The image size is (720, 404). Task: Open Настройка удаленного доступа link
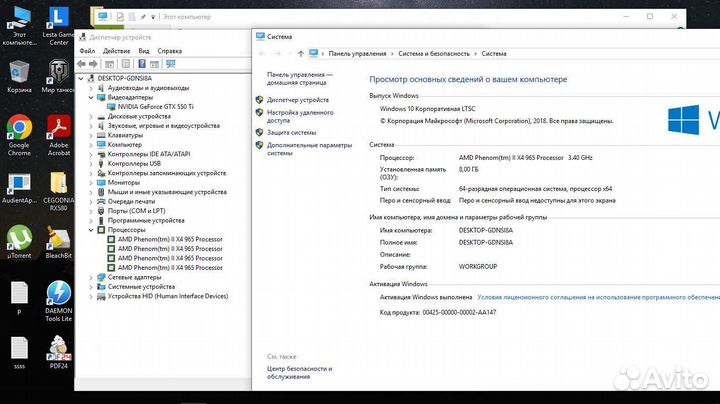click(300, 116)
